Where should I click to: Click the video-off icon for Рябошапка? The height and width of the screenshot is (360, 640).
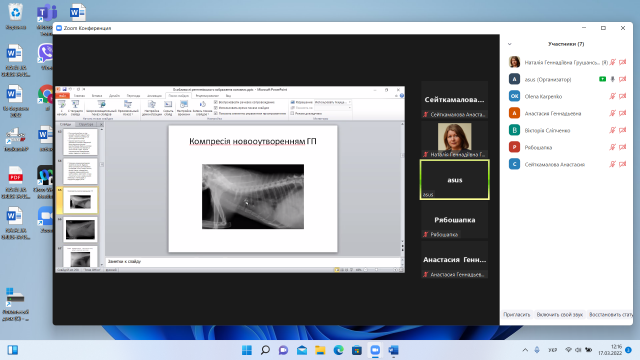(x=622, y=147)
